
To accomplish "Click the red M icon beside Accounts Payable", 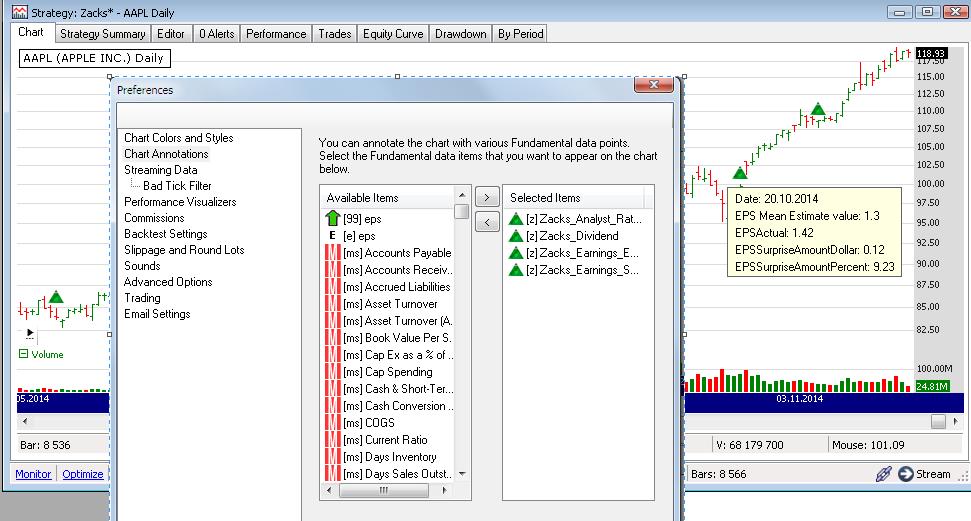I will (x=333, y=253).
